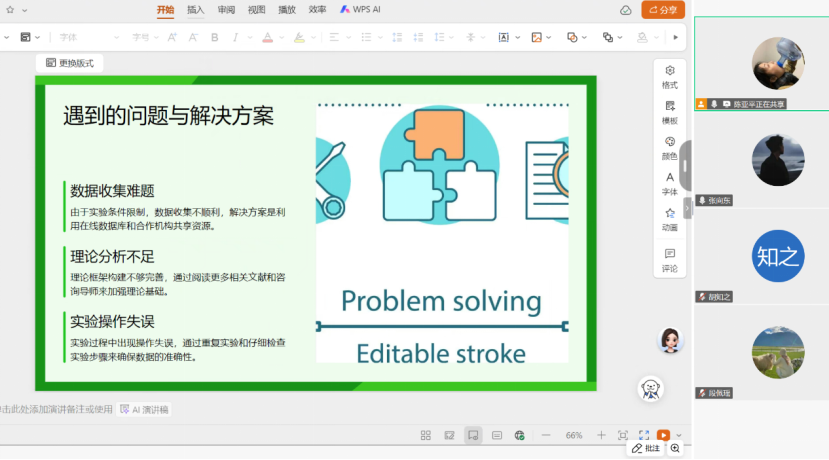Screen dimensions: 829x460
Task: Click the insert picture icon
Action: (x=537, y=37)
